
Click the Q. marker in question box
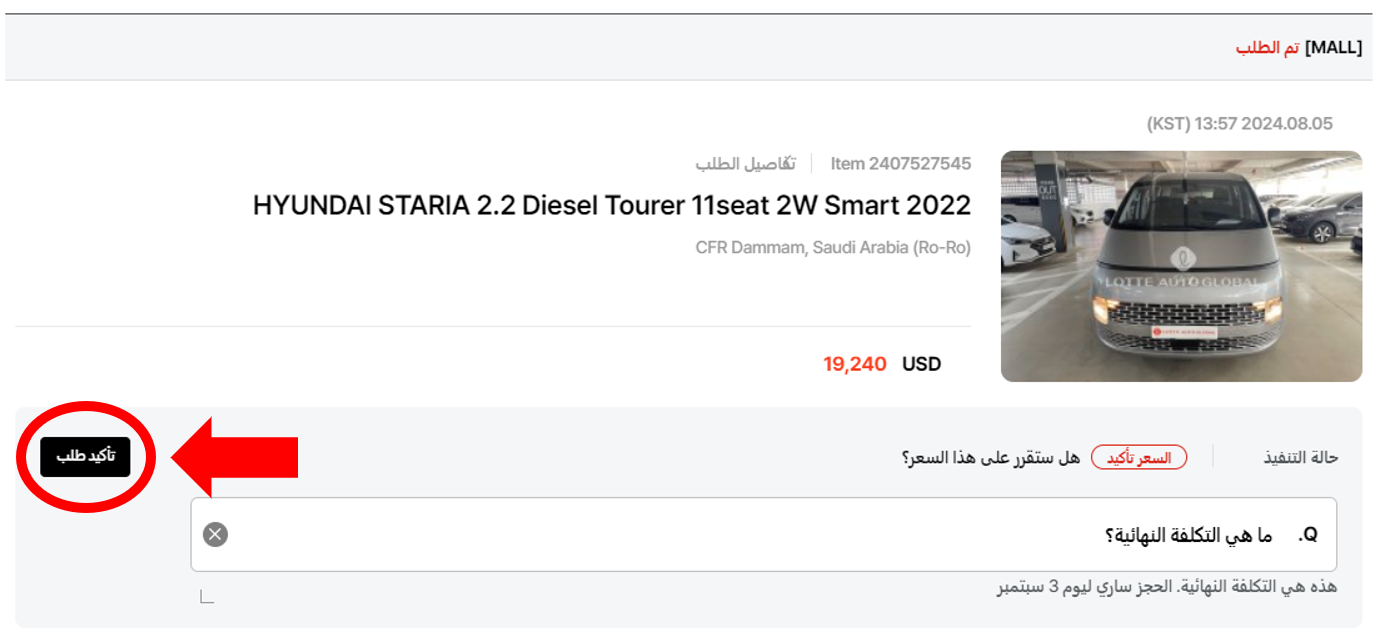click(1308, 536)
